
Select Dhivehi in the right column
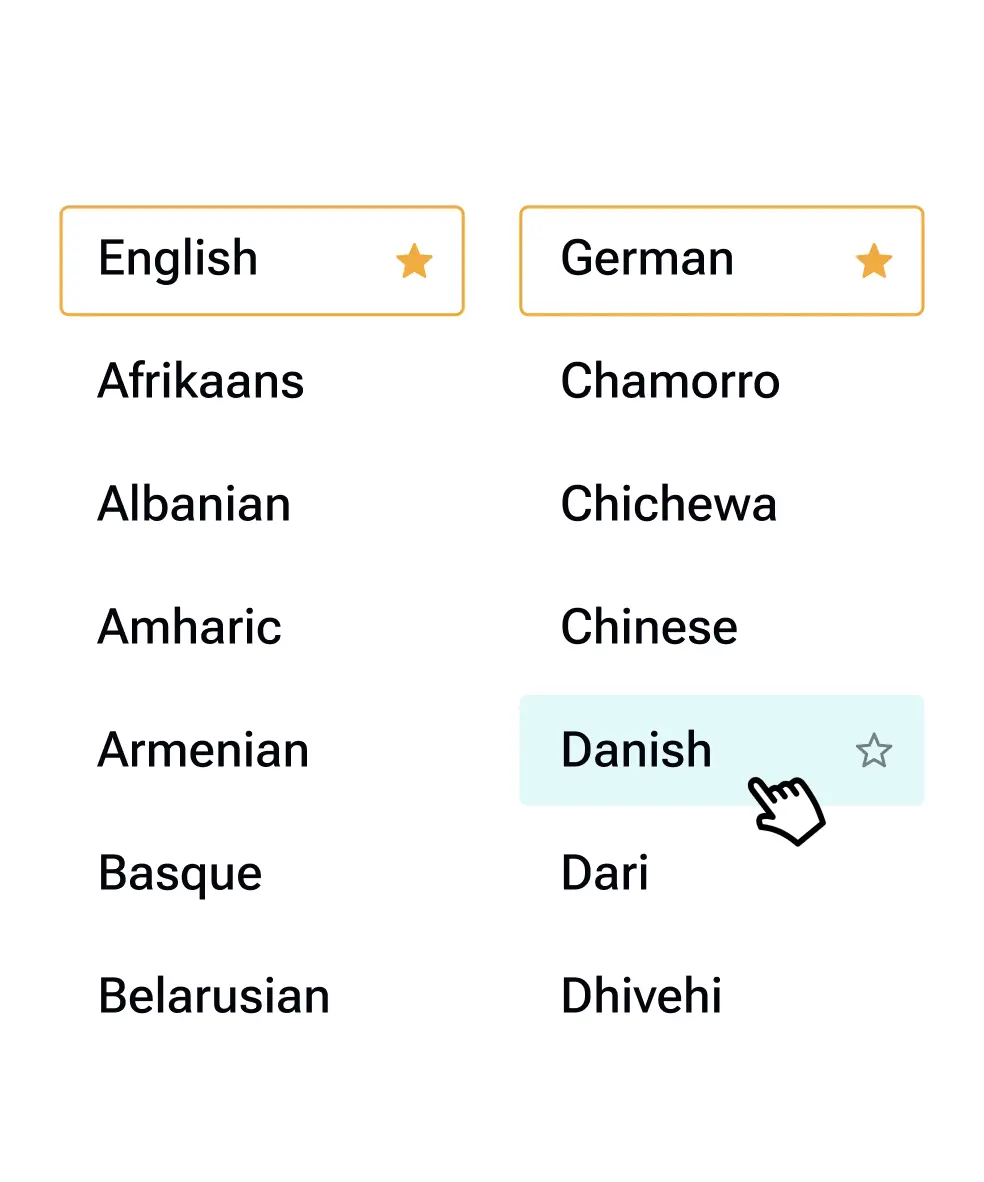641,997
